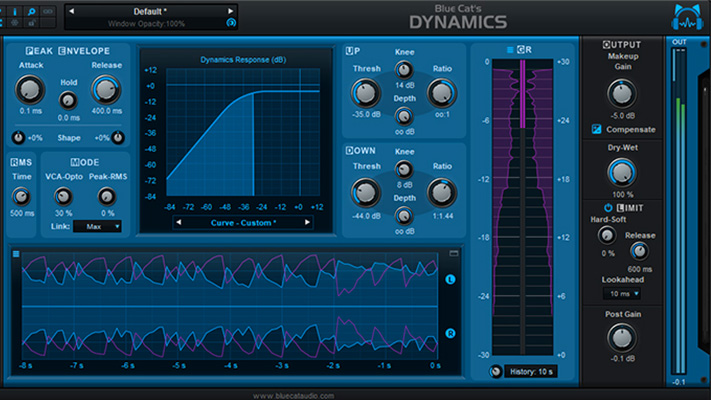Toggle the R channel waveform display
The width and height of the screenshot is (711, 400).
point(450,333)
